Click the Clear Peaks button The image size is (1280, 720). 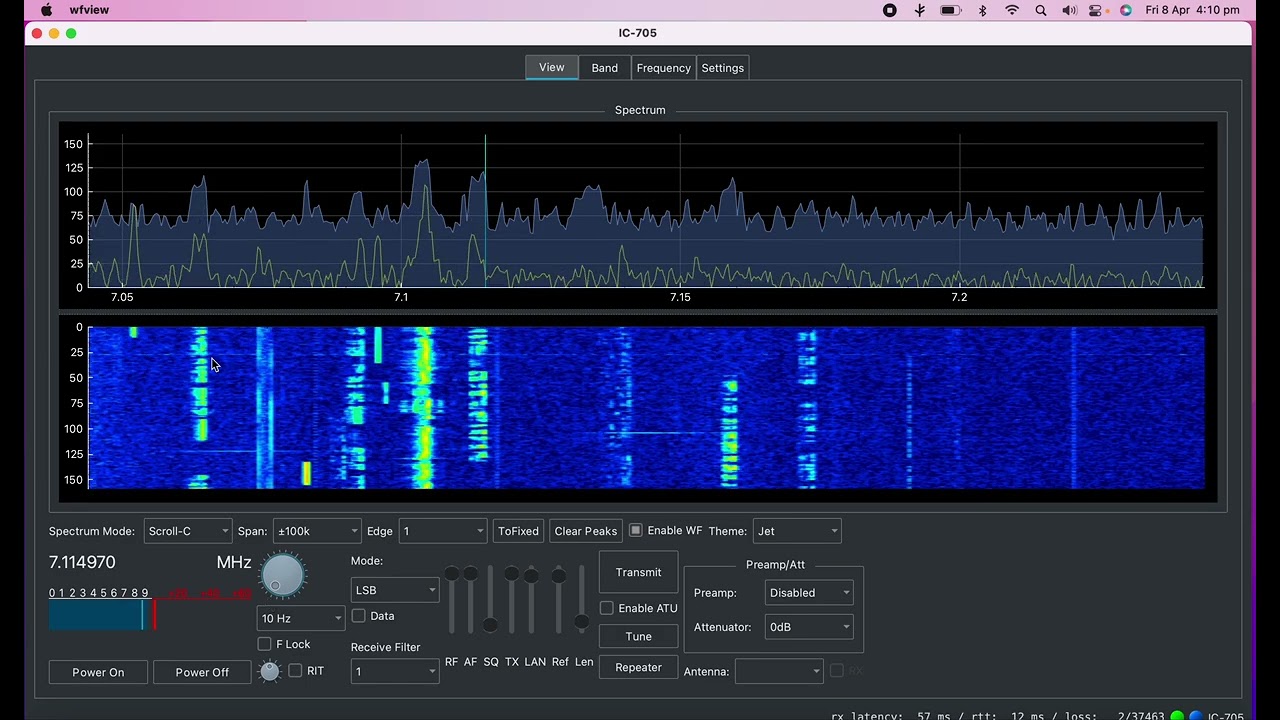tap(585, 531)
